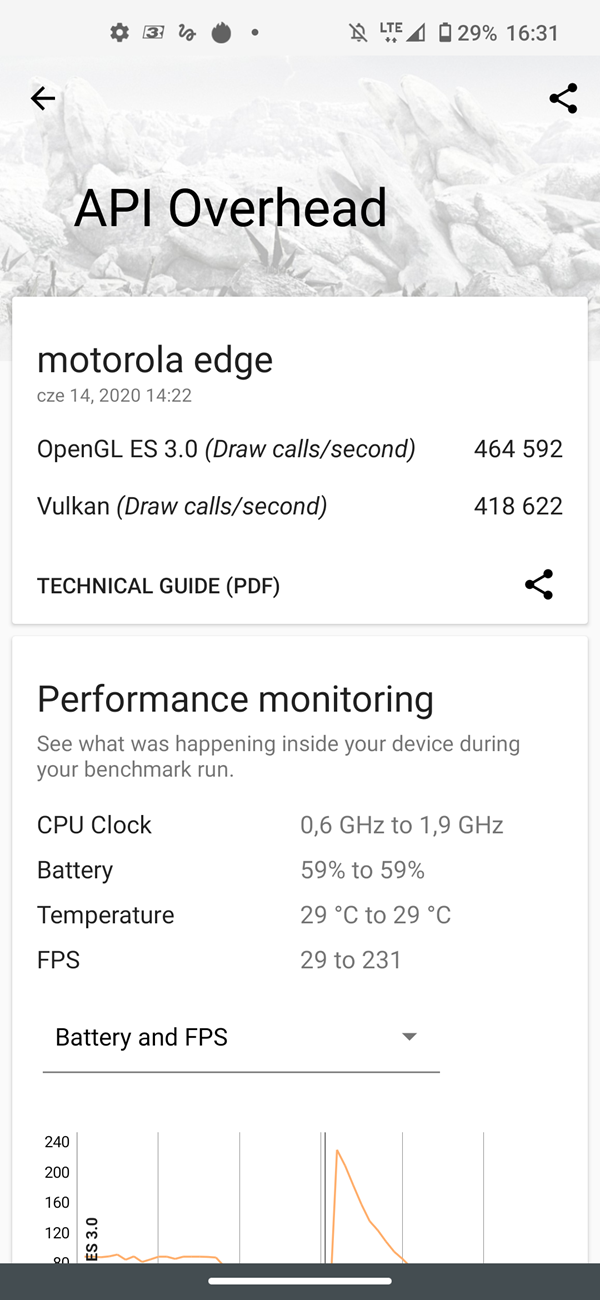Expand graph options with the dropdown arrow

tap(409, 1037)
